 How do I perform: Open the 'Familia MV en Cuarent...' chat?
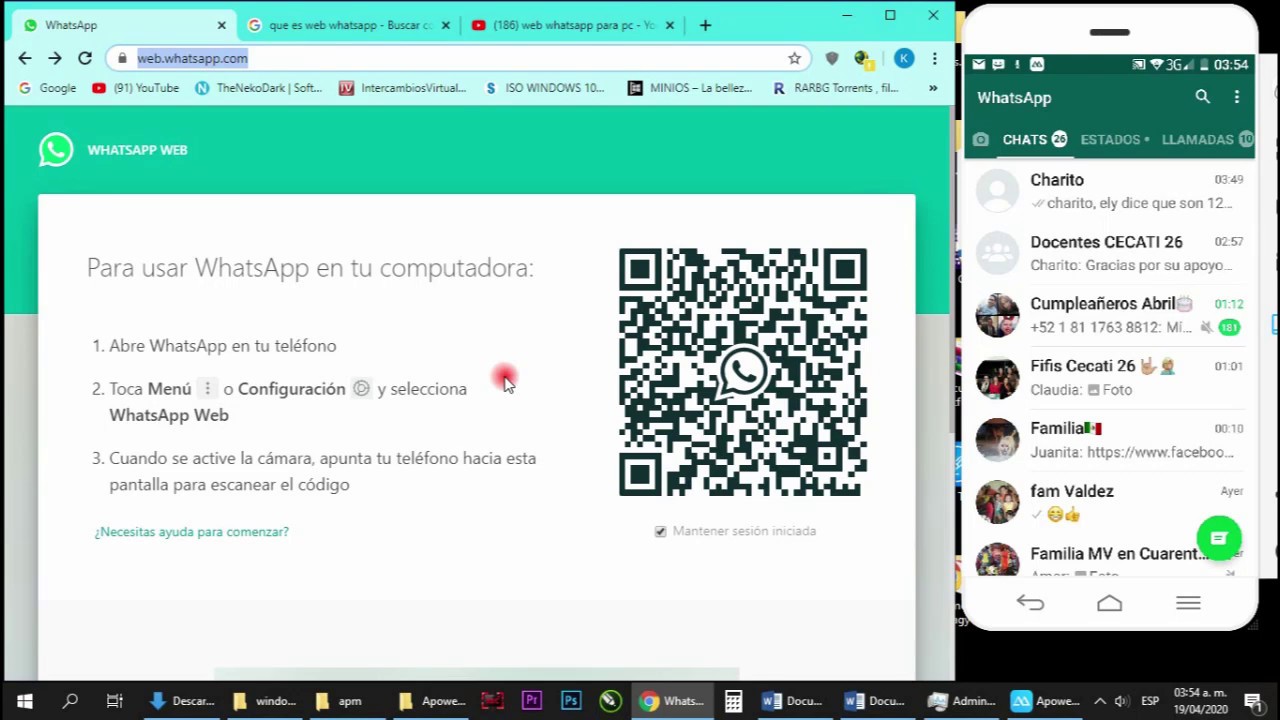click(1109, 558)
